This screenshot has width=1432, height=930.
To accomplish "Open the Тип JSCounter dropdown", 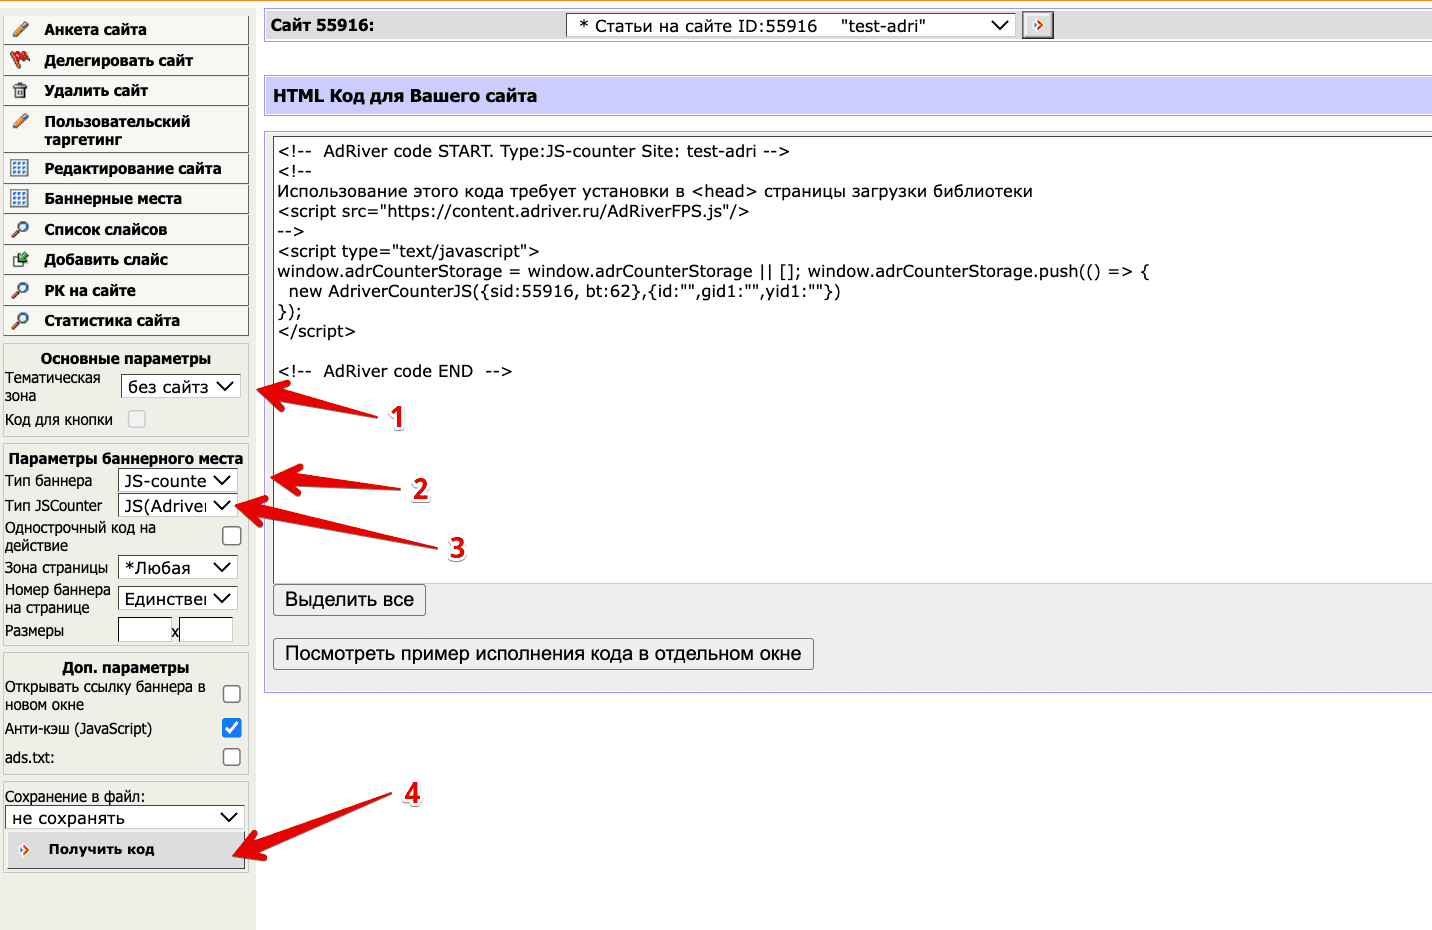I will coord(178,506).
